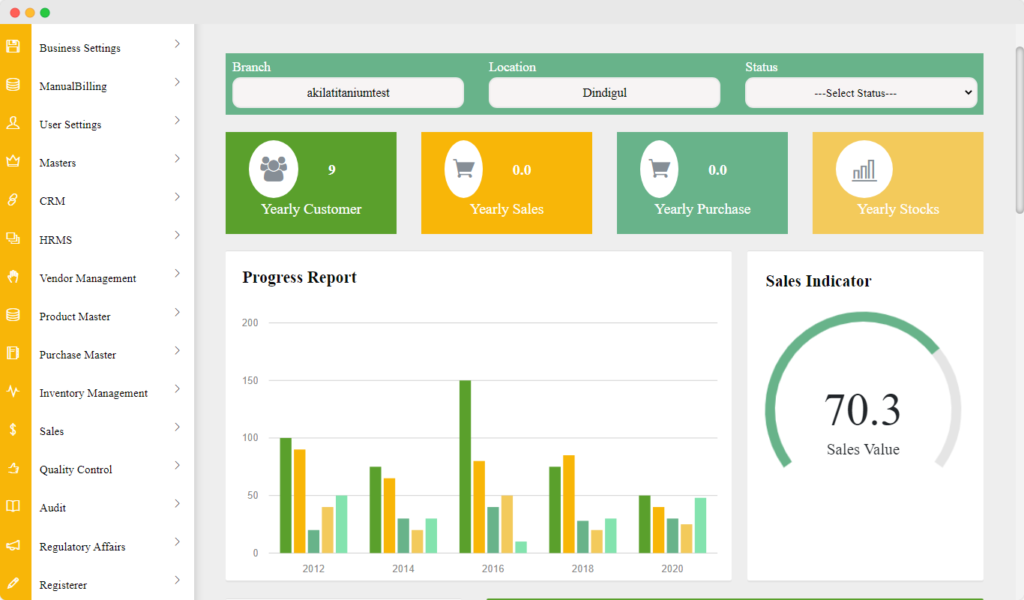Expand the Registerer chevron
The height and width of the screenshot is (600, 1024).
pyautogui.click(x=177, y=580)
